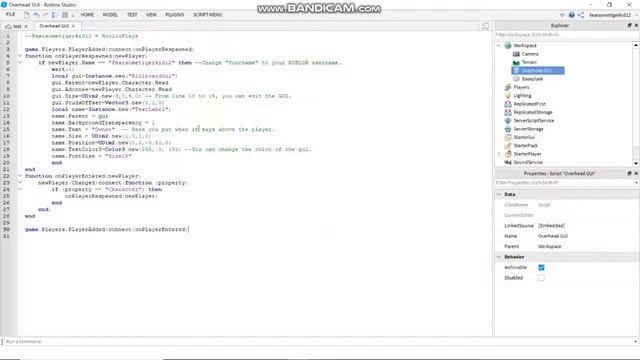Open the quick access toolbar dropdown arrow
The width and height of the screenshot is (640, 360).
click(73, 15)
